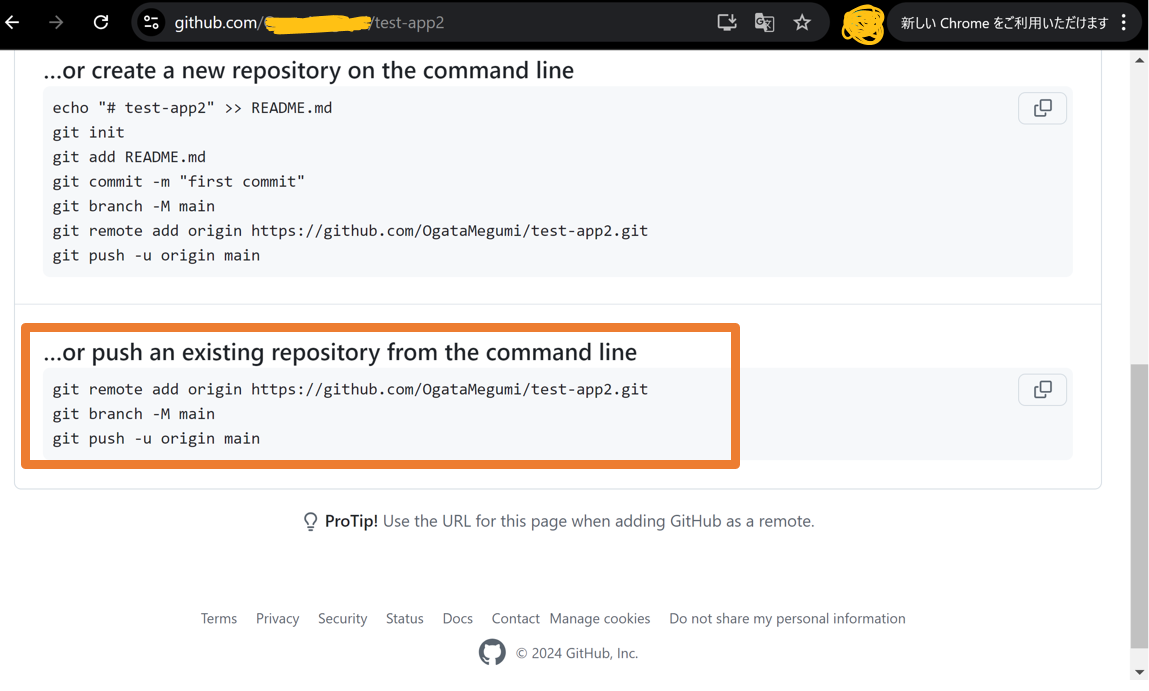Screen dimensions: 1149x691
Task: Click the GitHub Octocat logo in footer
Action: coord(492,652)
